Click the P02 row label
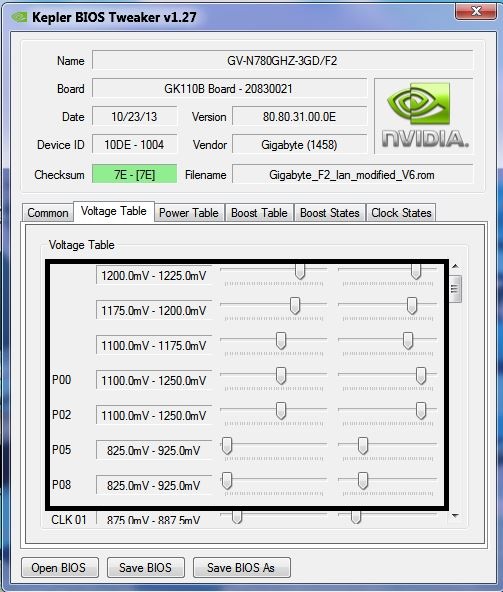Screen dimensions: 503x592 coord(62,415)
